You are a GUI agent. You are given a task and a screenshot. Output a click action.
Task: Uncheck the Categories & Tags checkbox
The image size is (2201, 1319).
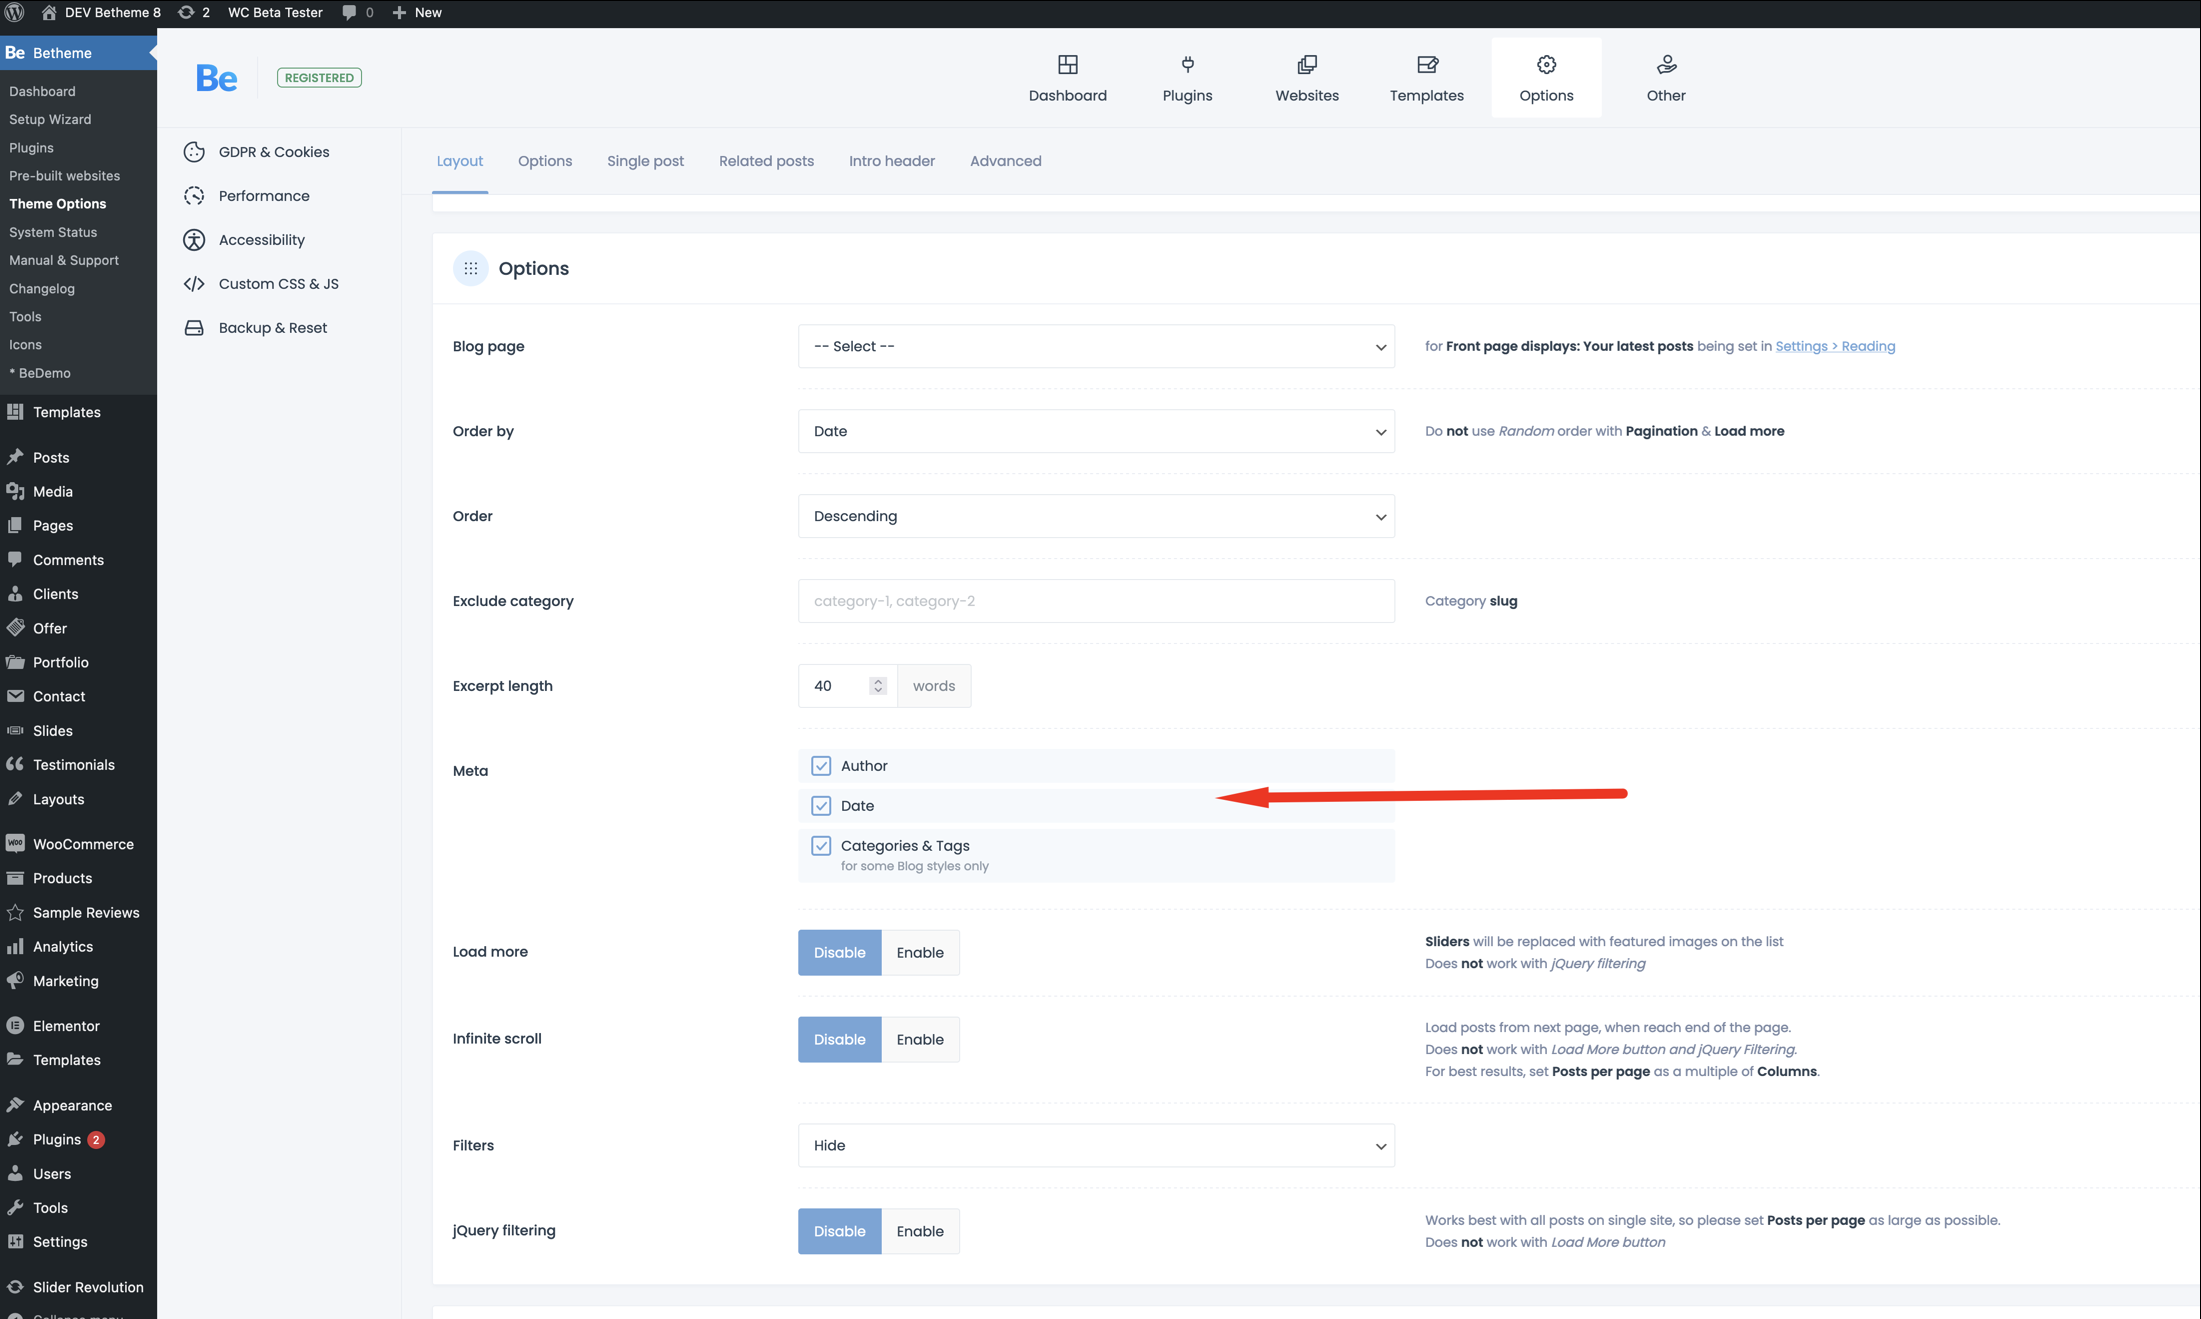pos(821,846)
